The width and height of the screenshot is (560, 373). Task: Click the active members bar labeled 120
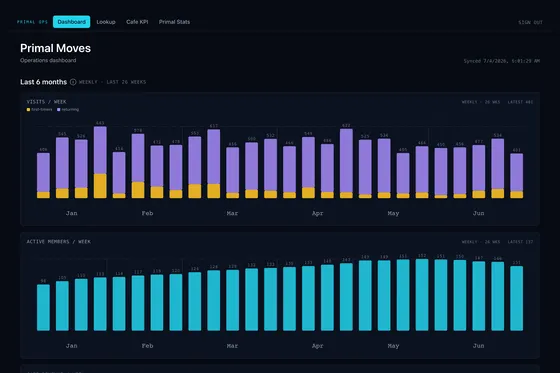click(176, 303)
